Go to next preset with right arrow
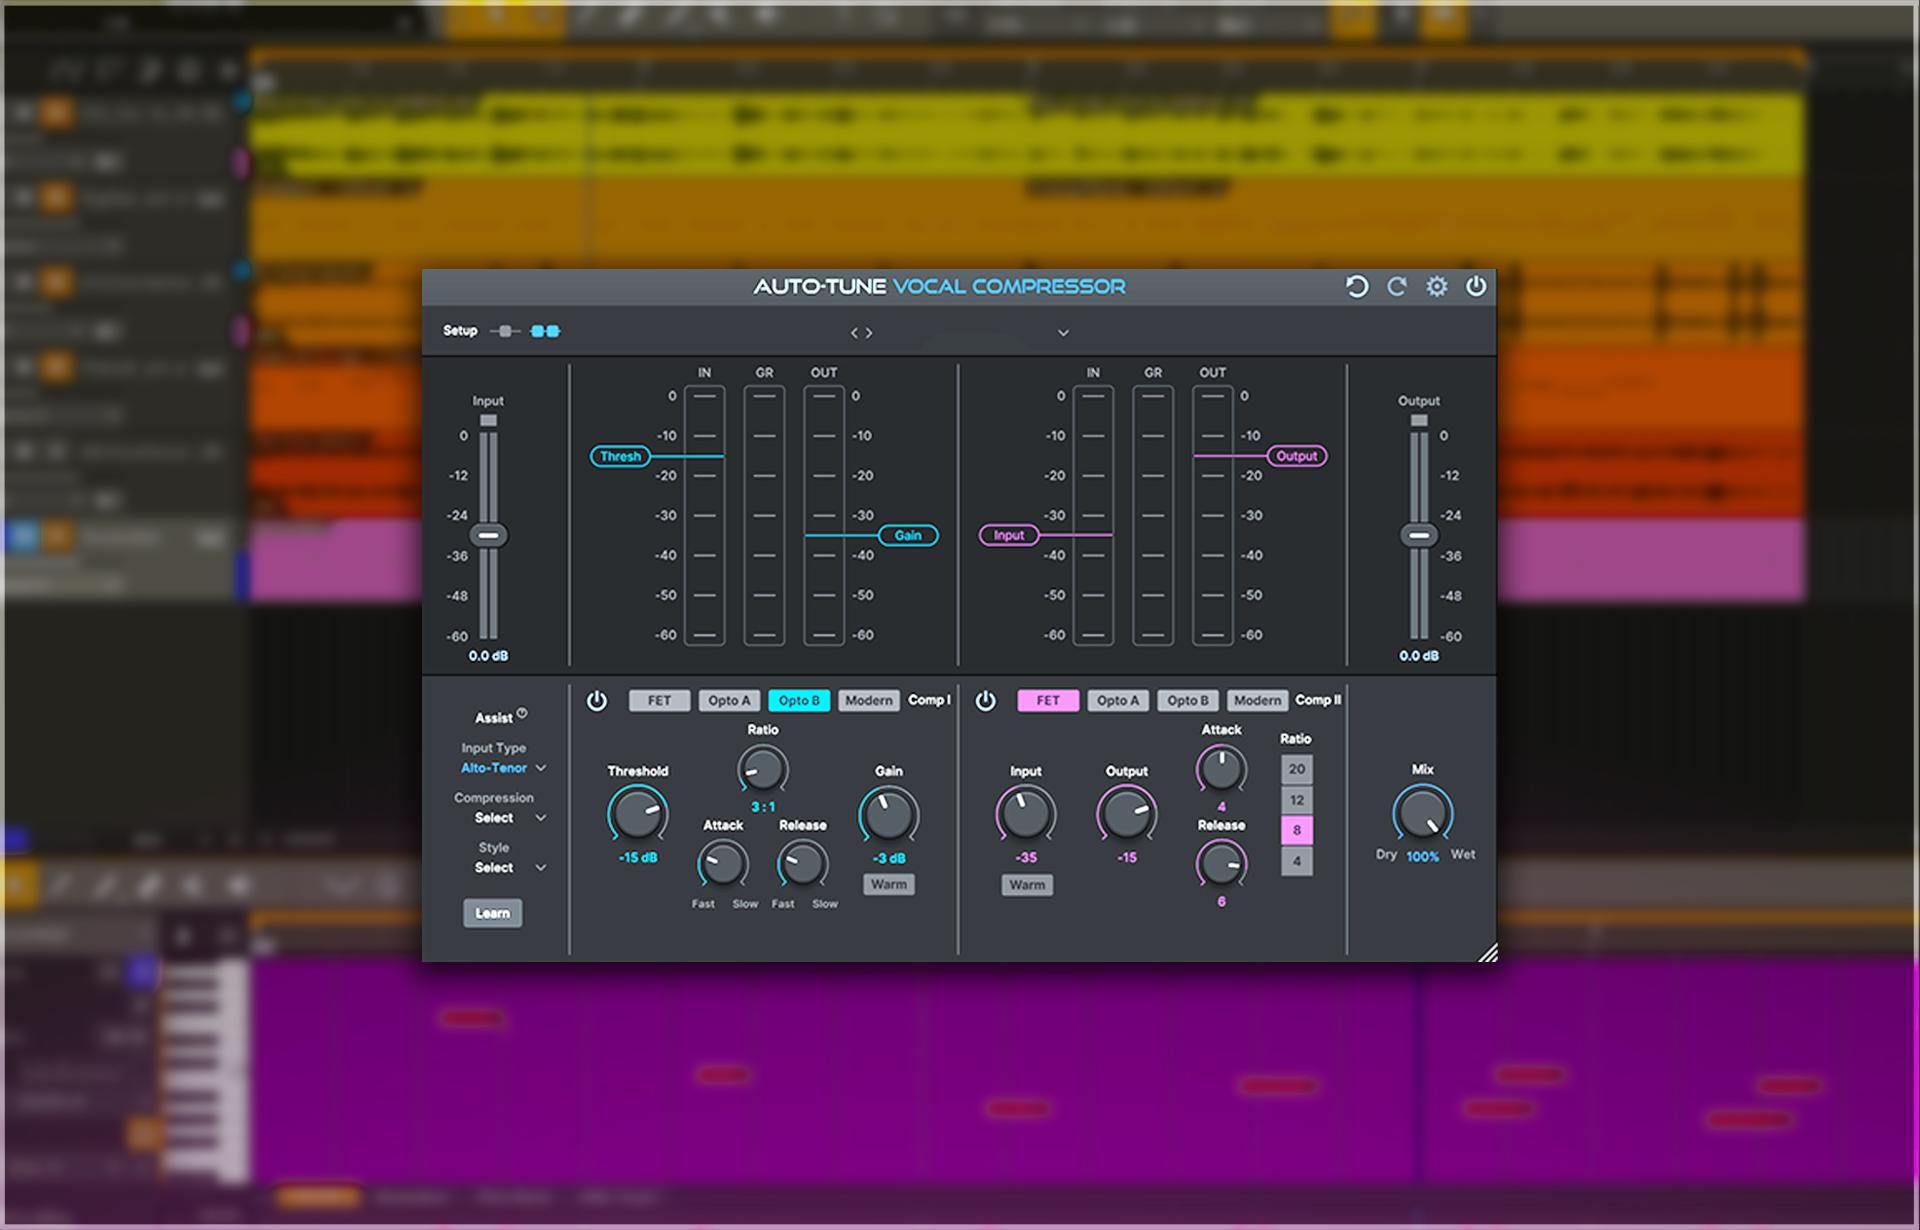Screen dimensions: 1920x1230 (x=869, y=333)
